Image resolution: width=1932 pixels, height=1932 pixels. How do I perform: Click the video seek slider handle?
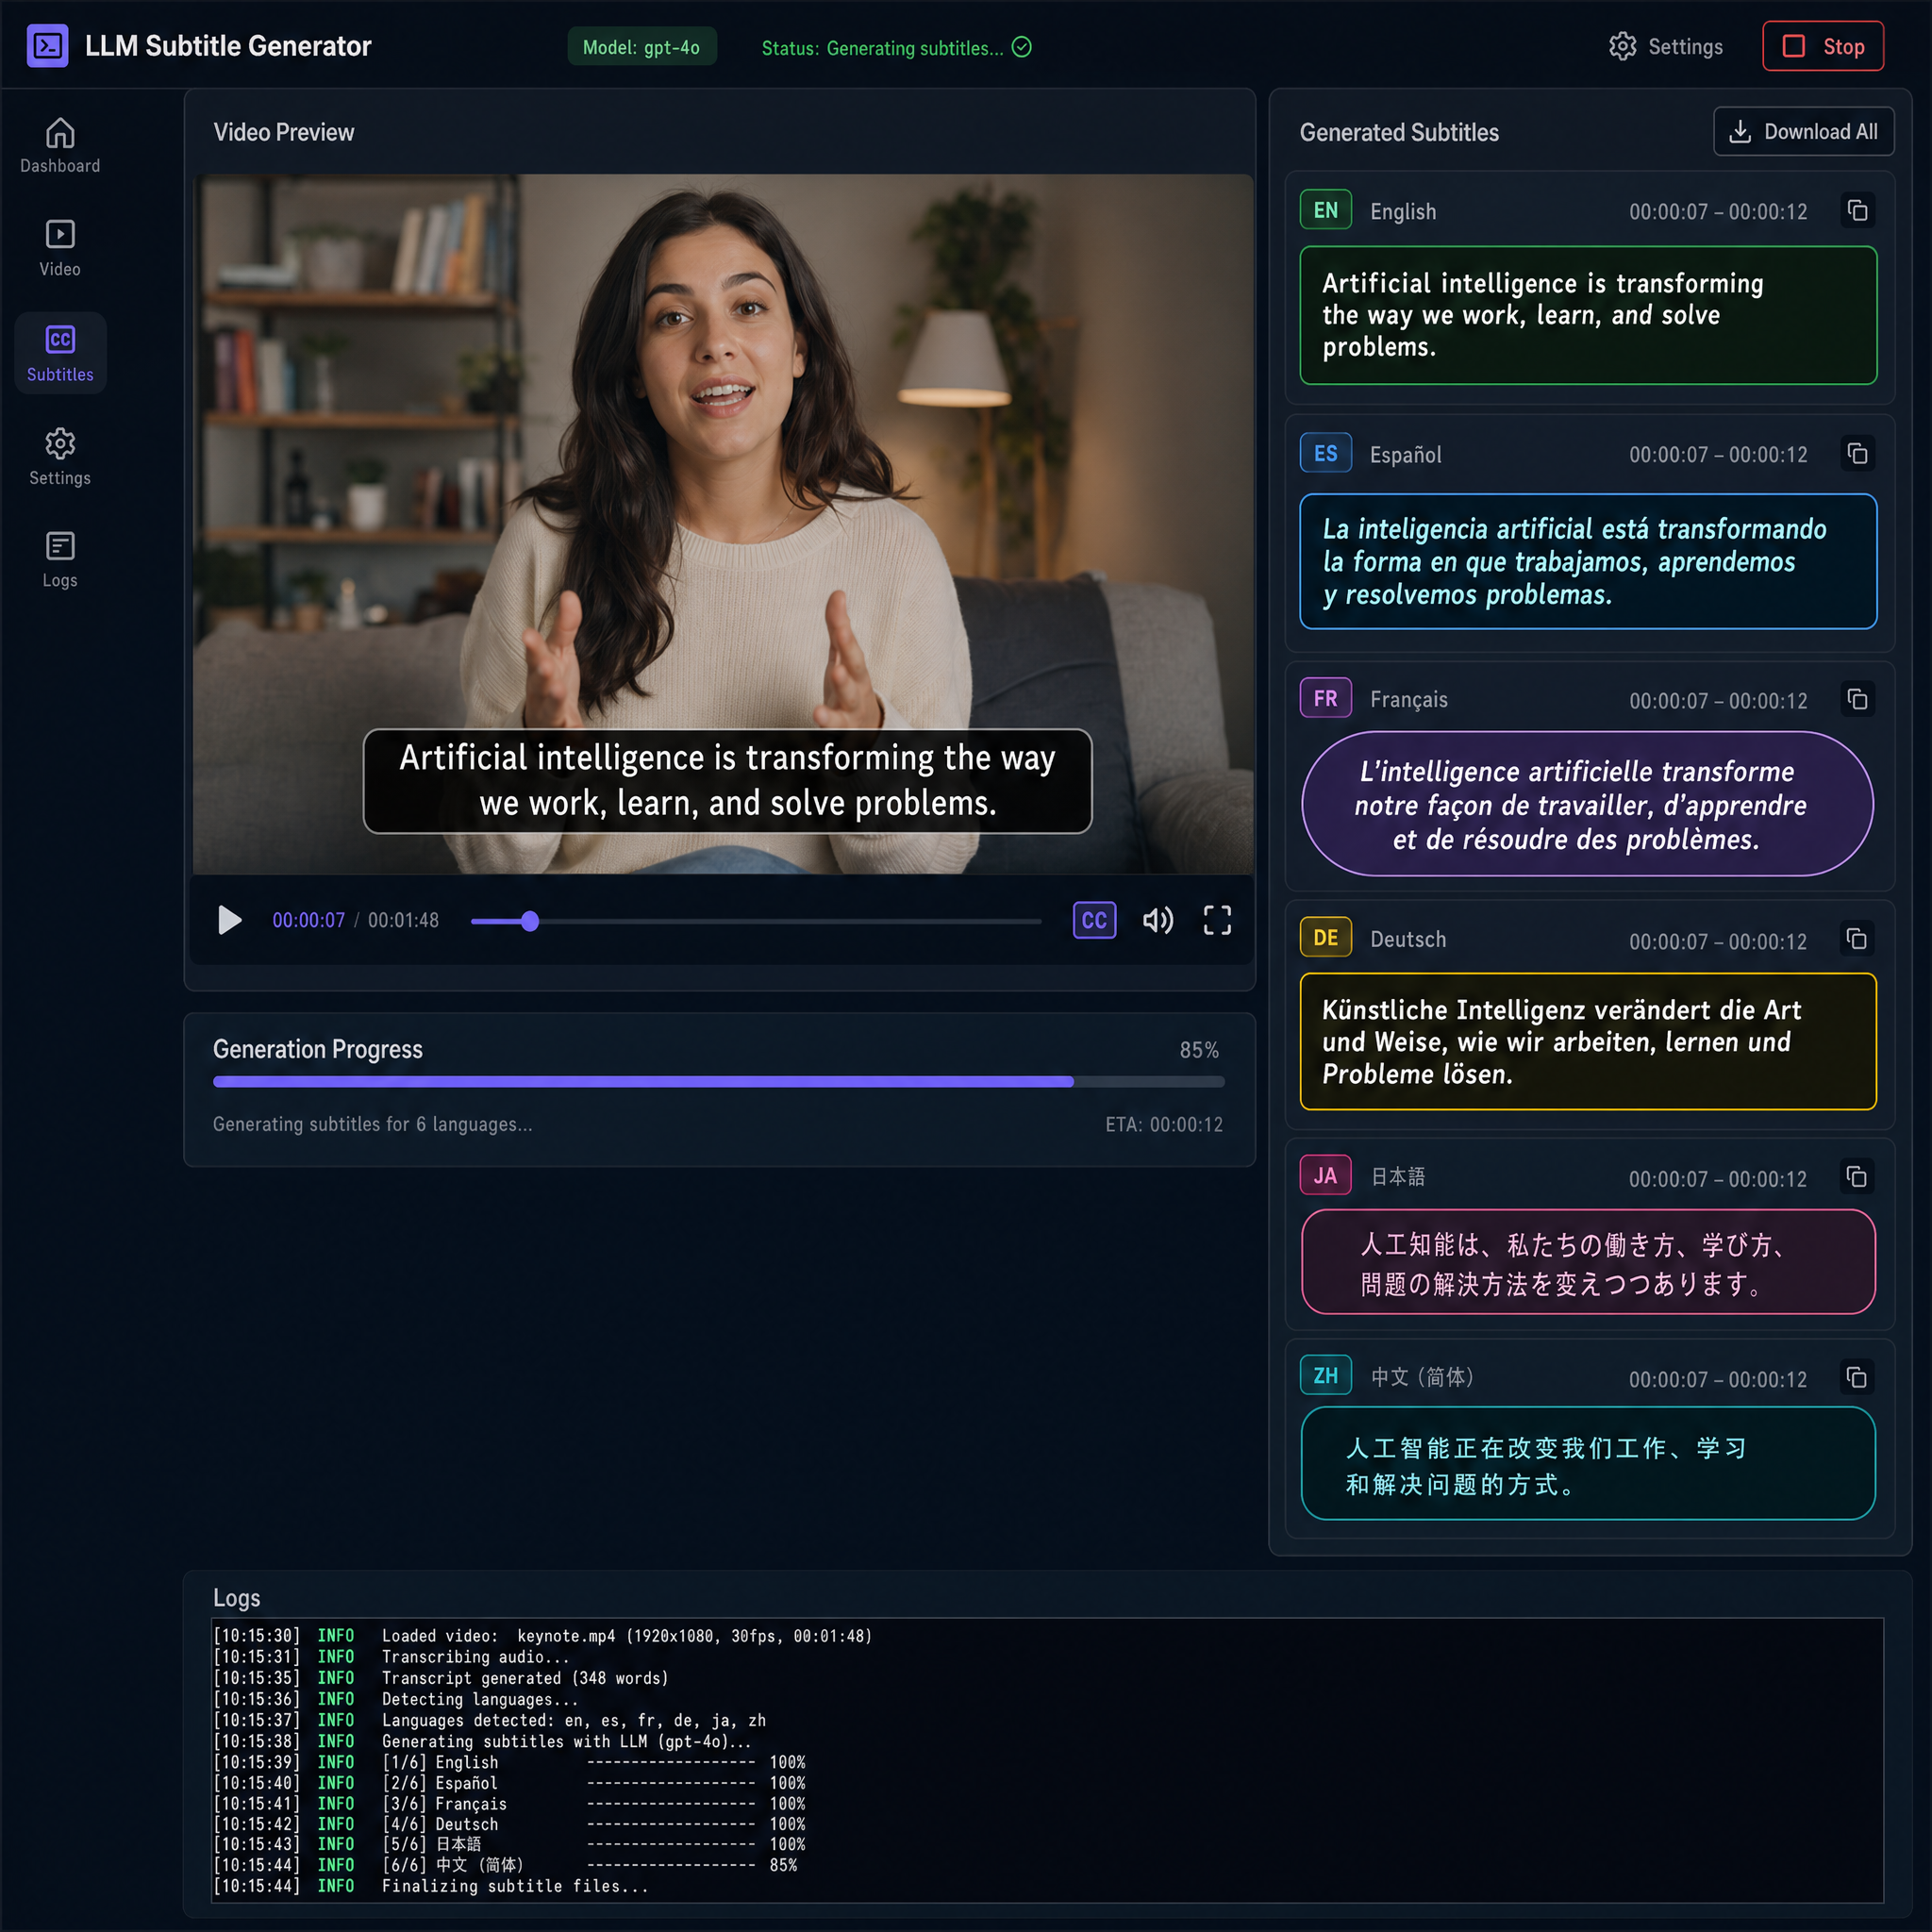coord(530,921)
